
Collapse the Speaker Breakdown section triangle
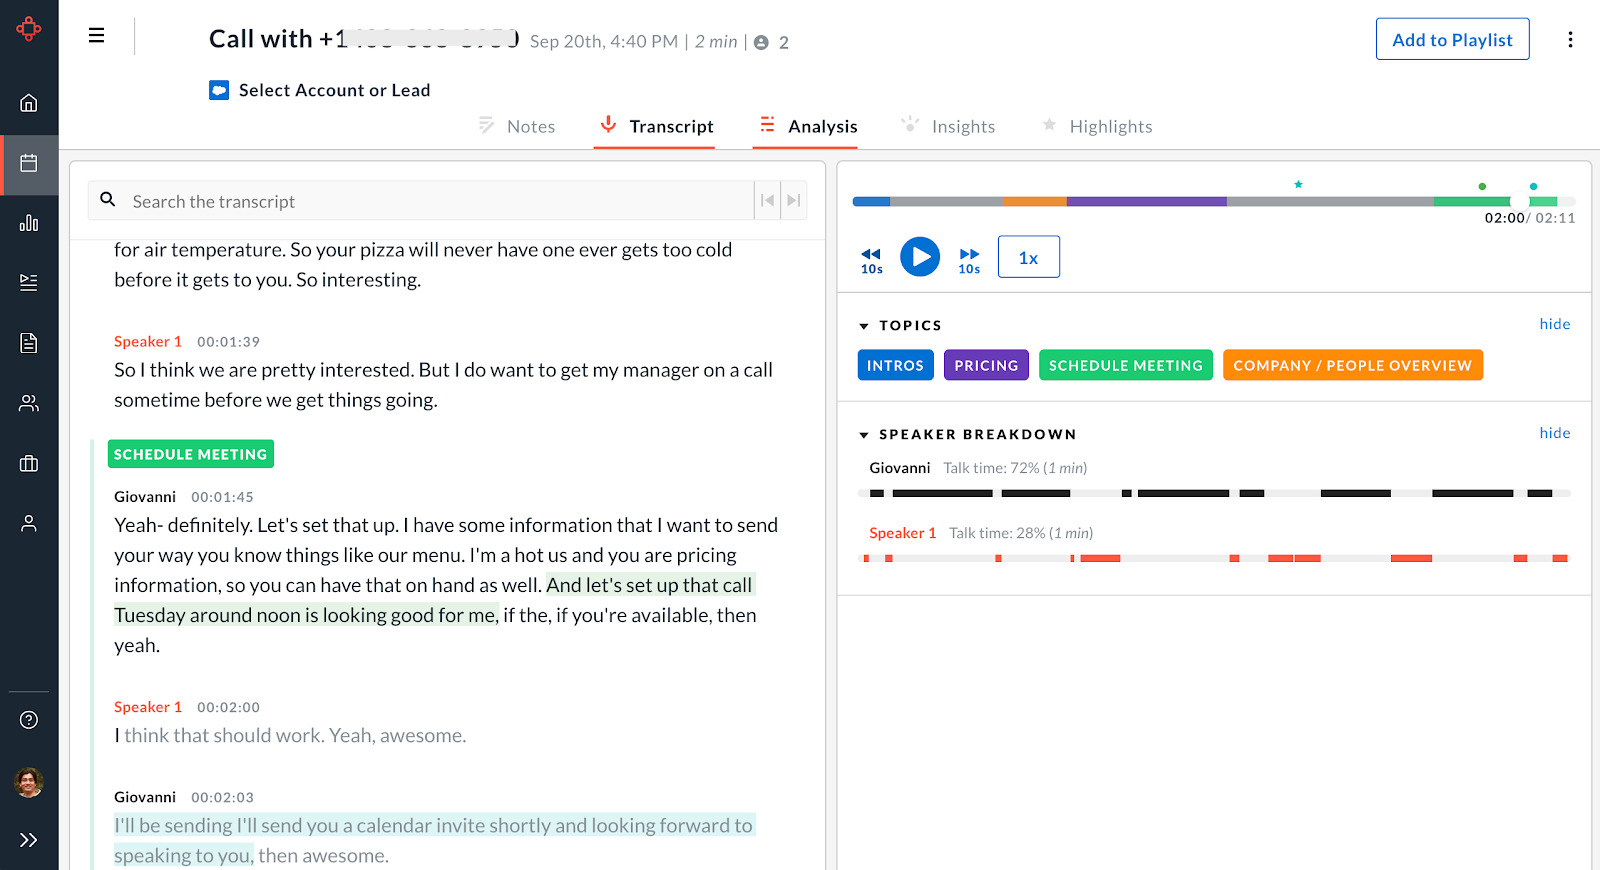[864, 435]
